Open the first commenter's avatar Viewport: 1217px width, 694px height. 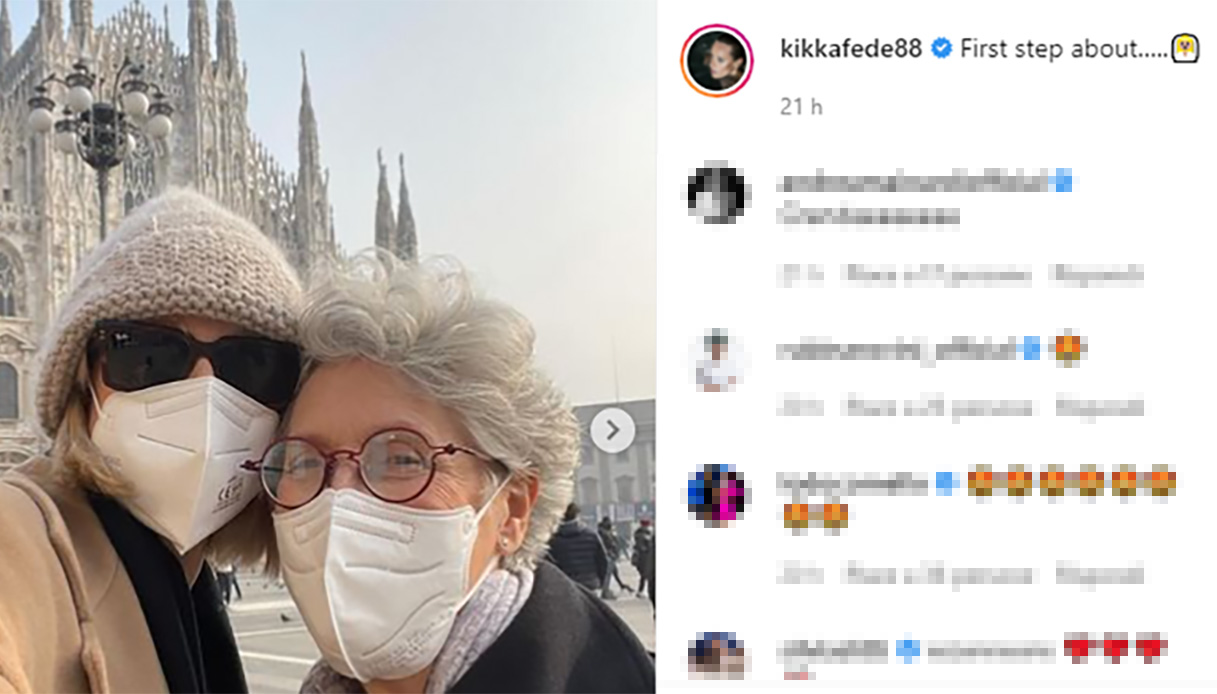pos(717,193)
